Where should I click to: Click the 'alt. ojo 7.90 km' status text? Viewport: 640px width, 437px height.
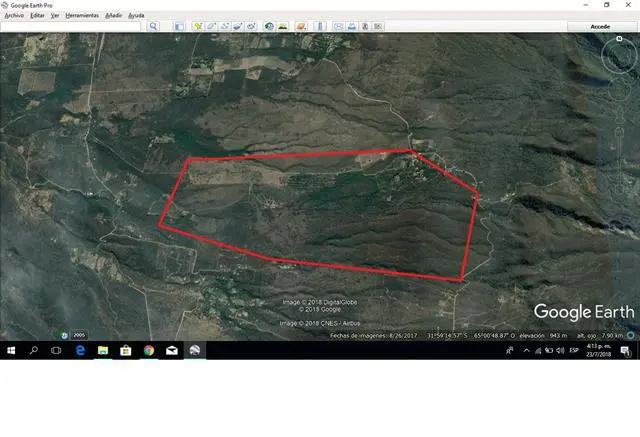tap(600, 335)
